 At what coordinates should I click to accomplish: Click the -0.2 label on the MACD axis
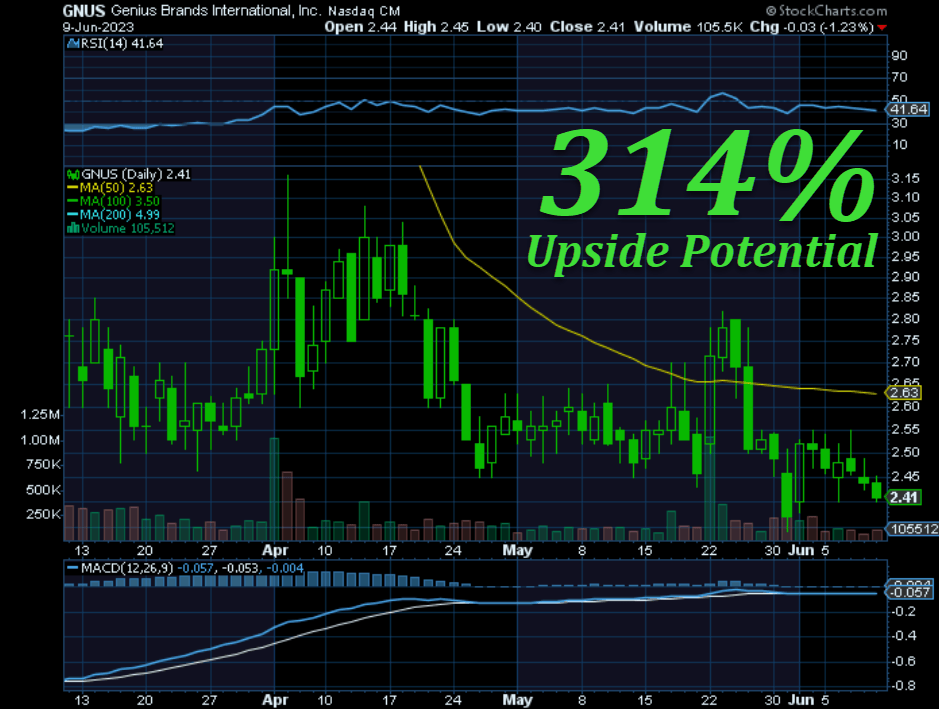[903, 611]
